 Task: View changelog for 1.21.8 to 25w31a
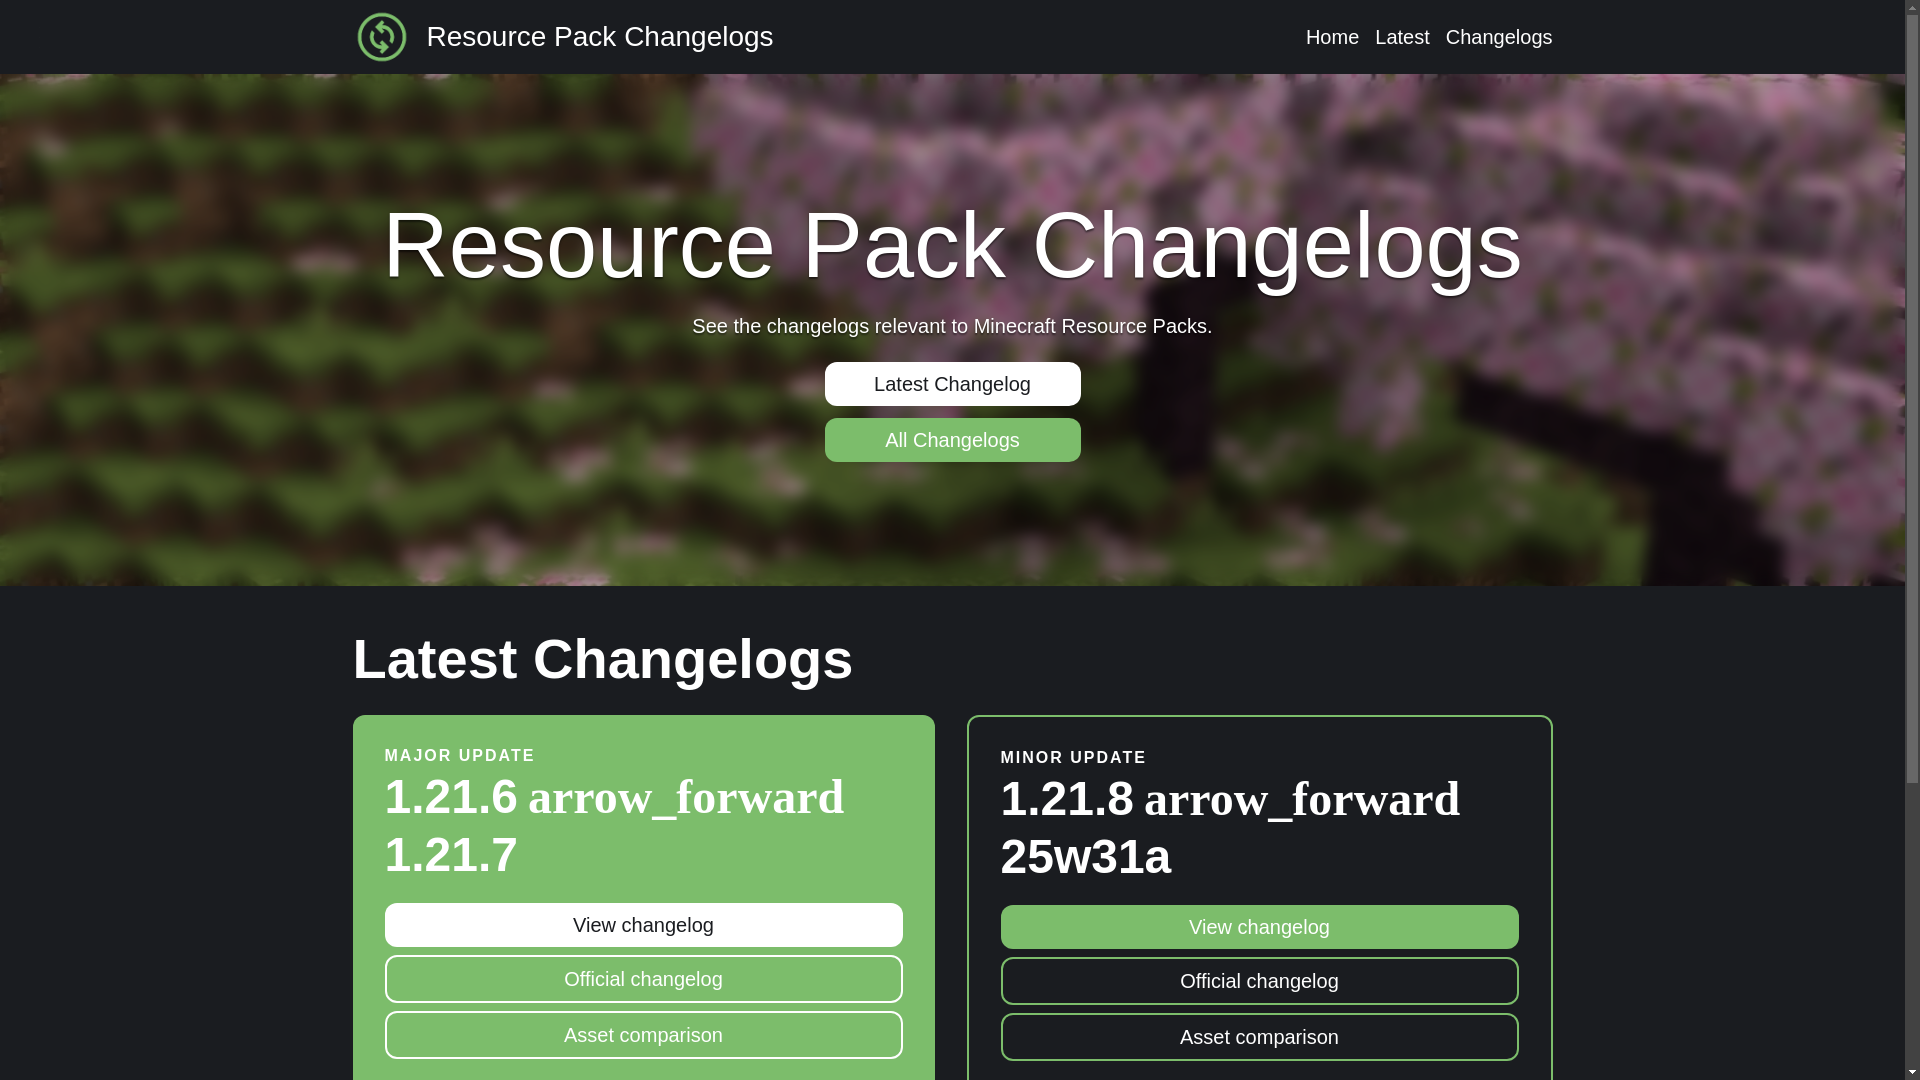1259,927
